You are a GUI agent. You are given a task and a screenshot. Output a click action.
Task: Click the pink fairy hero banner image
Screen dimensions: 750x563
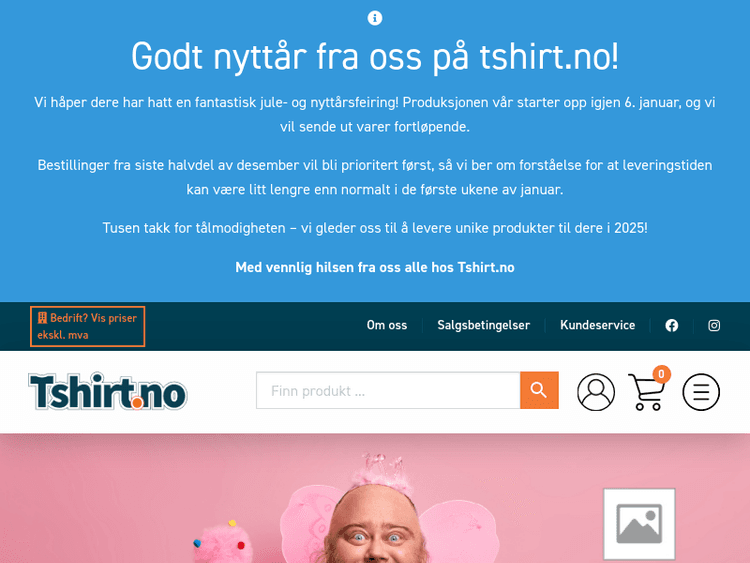point(375,498)
